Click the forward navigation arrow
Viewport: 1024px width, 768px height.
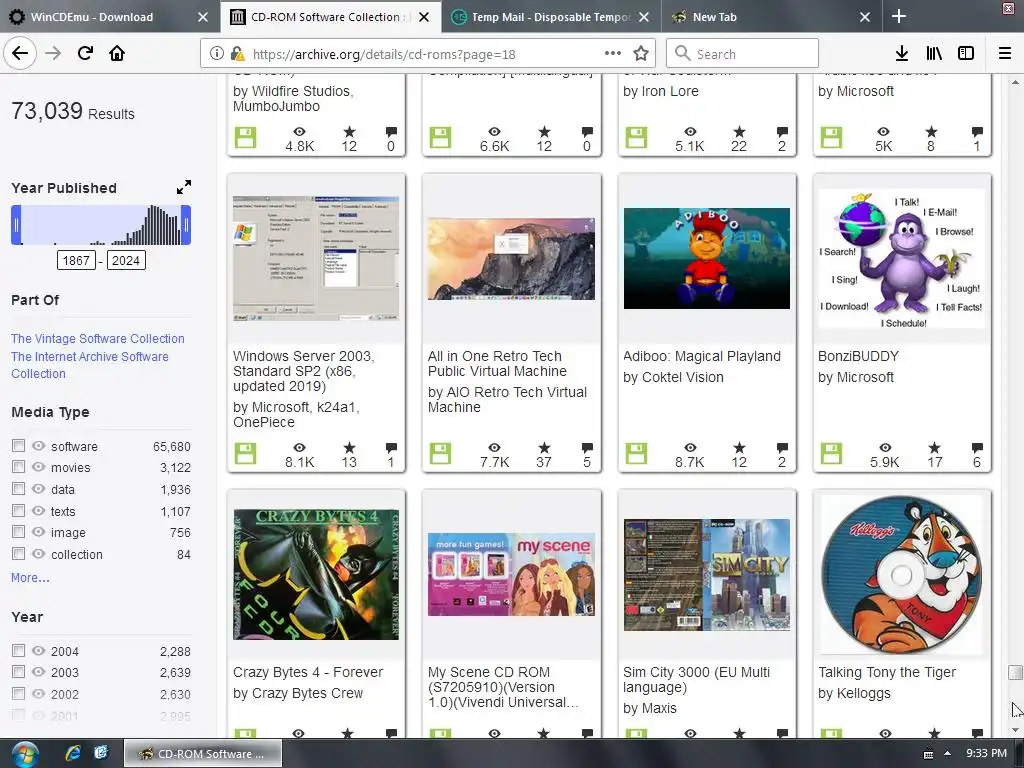[53, 54]
